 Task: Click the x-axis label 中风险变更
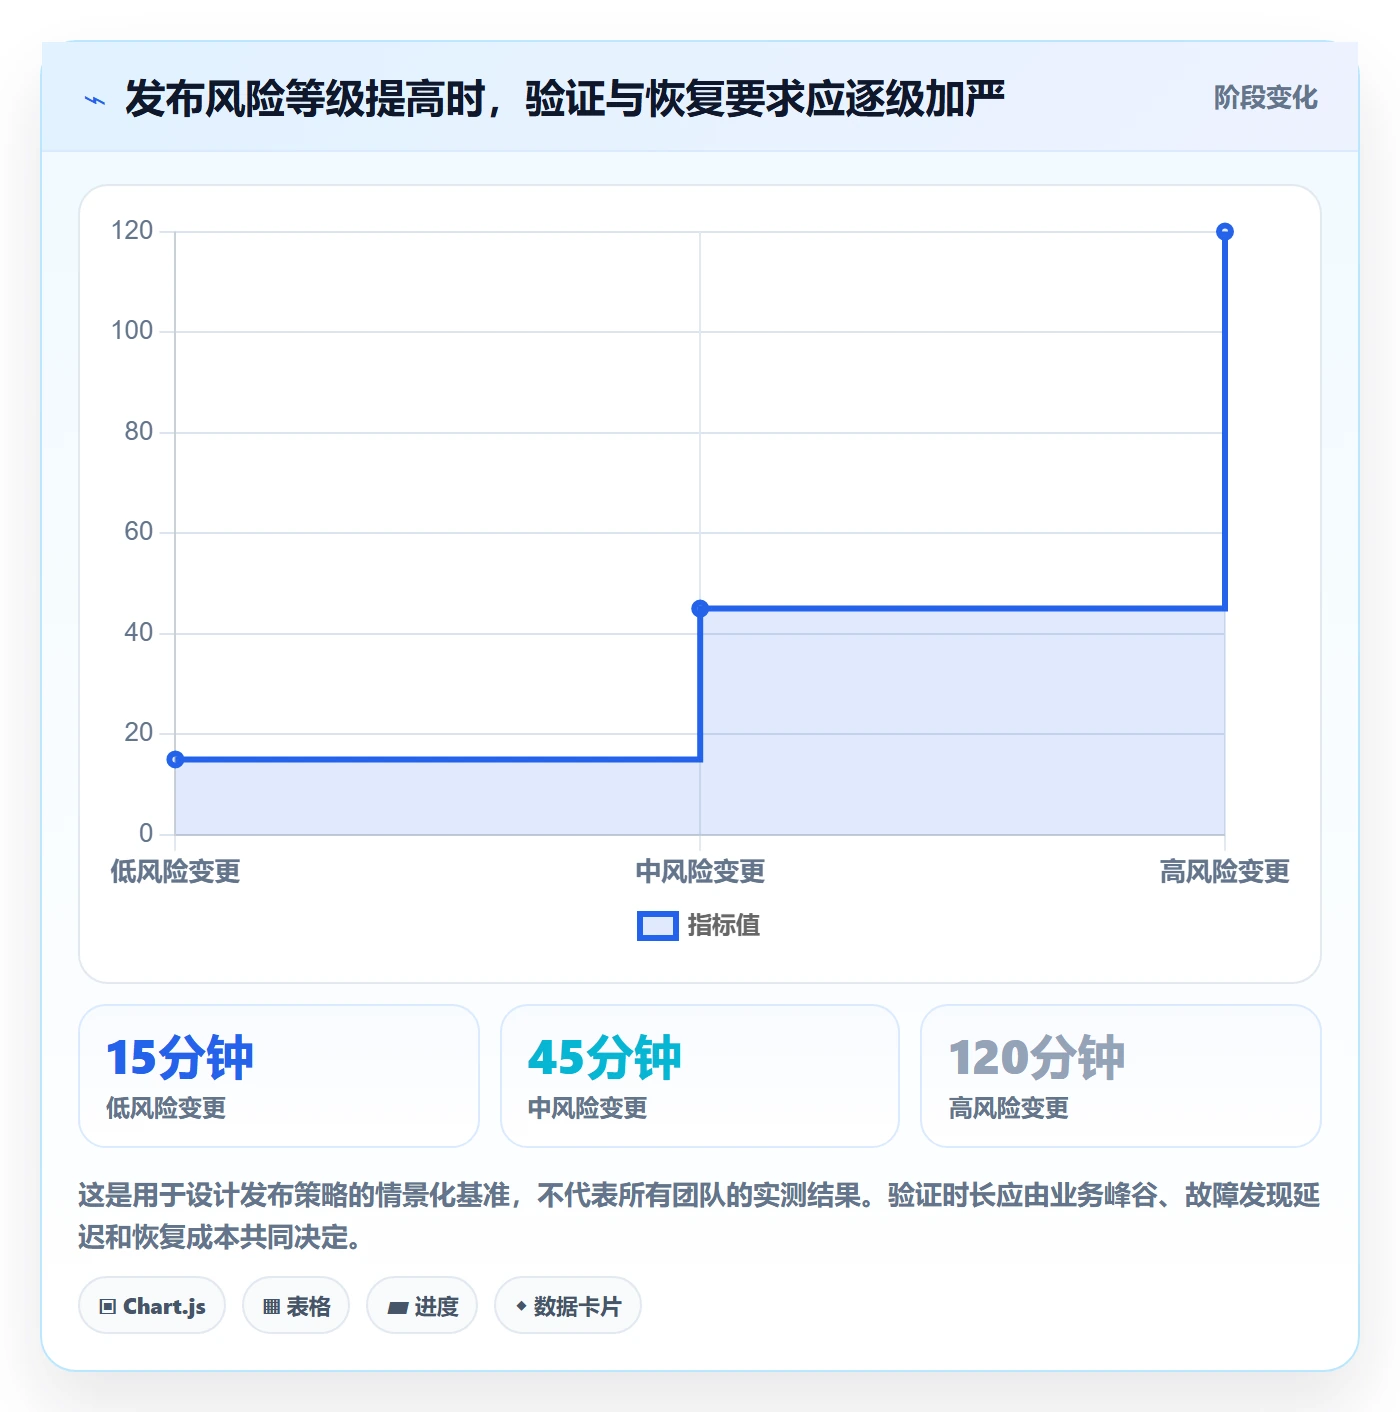[x=700, y=871]
